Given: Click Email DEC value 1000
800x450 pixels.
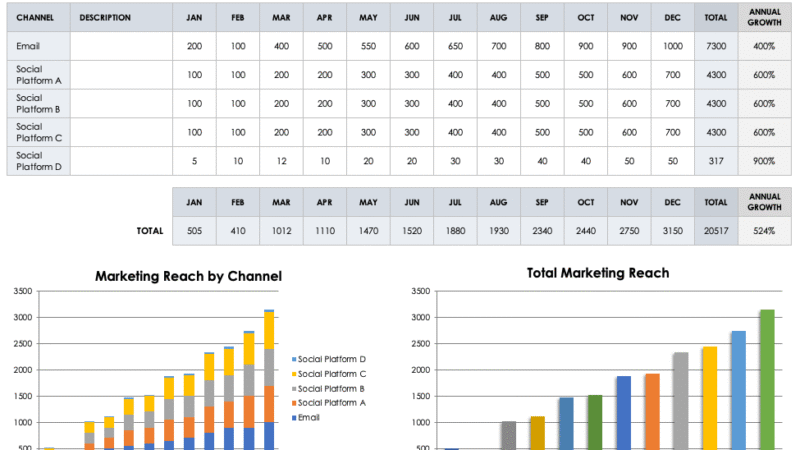Looking at the screenshot, I should [x=672, y=46].
